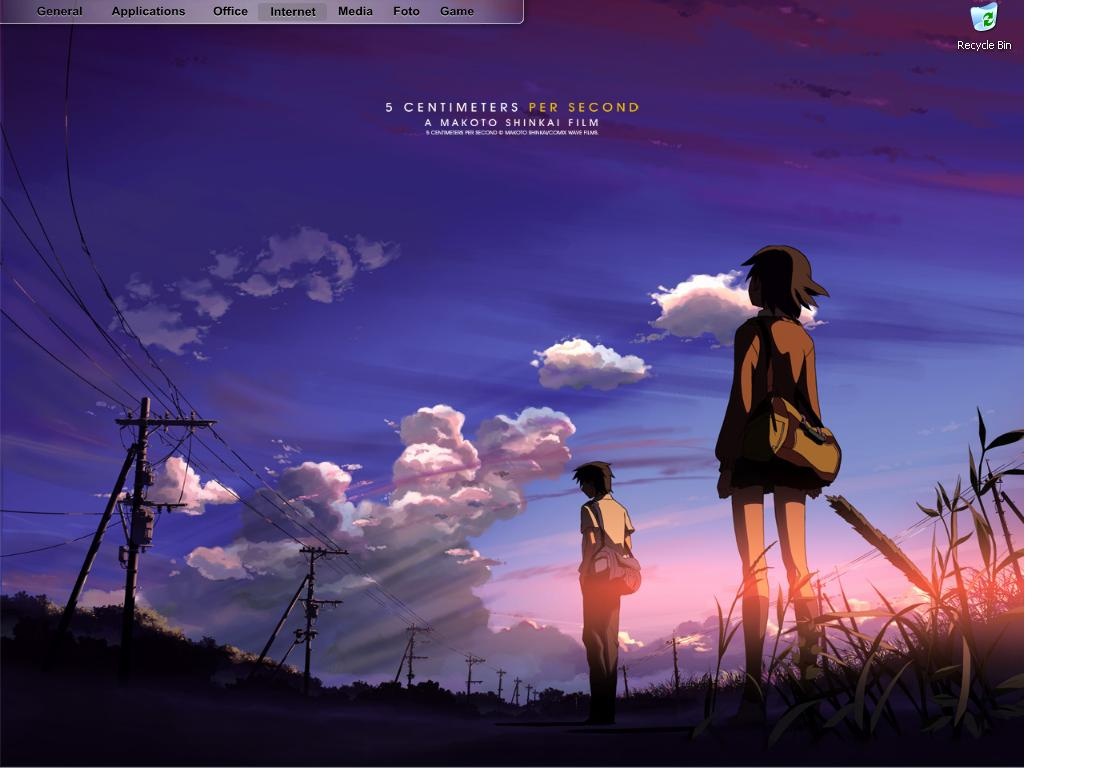Open the Game tab
This screenshot has height=768, width=1093.
coord(457,11)
